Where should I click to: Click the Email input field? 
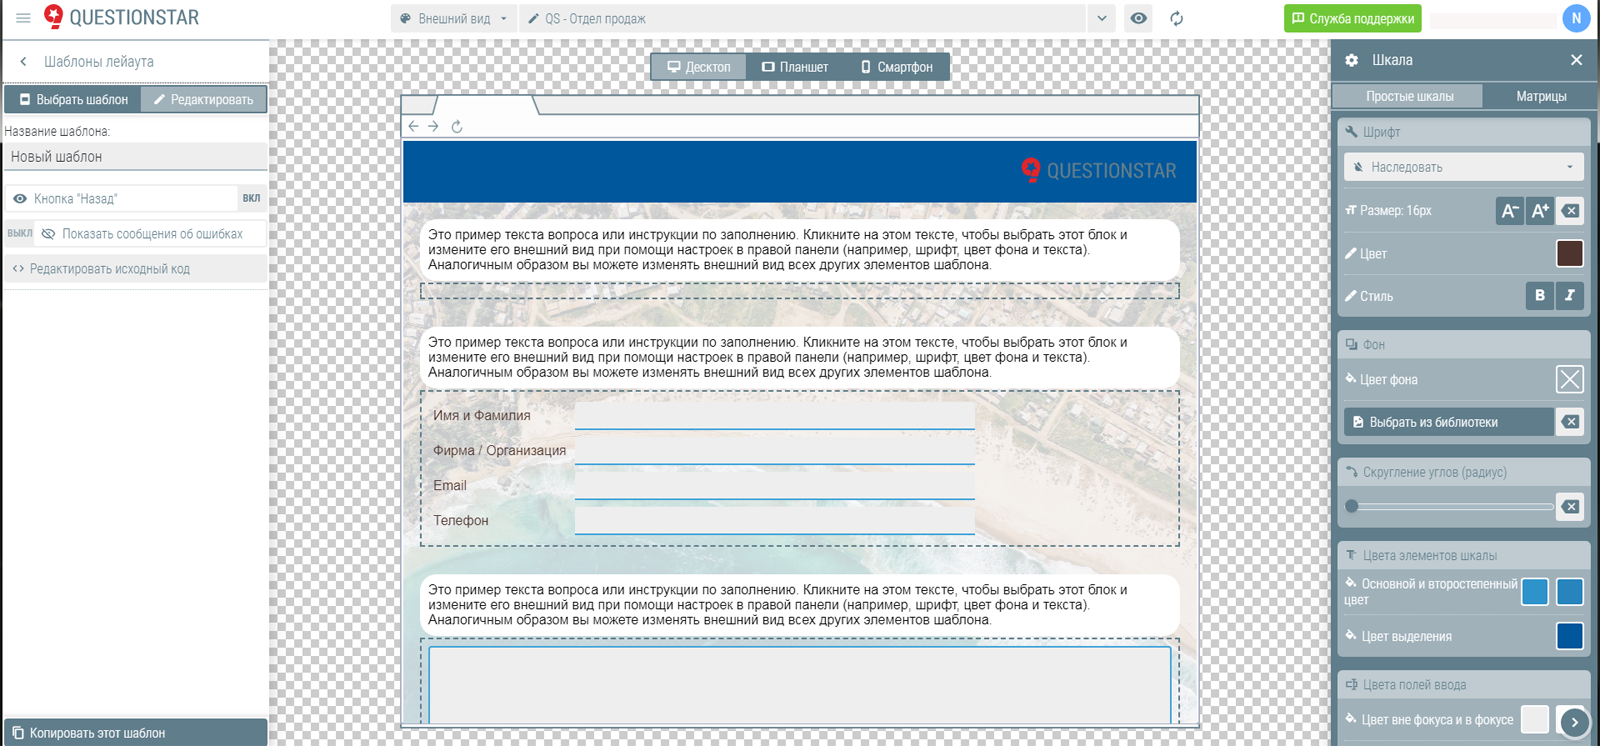pos(774,486)
